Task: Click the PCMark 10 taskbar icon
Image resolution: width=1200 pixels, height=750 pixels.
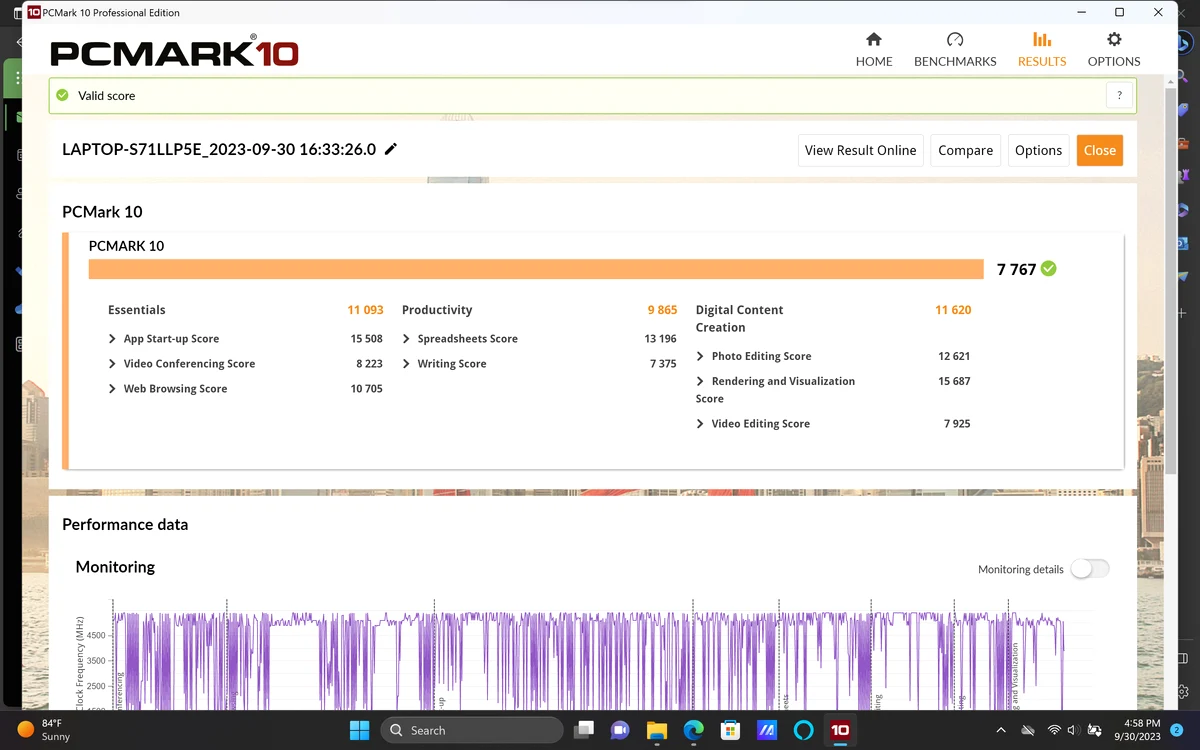Action: (x=840, y=730)
